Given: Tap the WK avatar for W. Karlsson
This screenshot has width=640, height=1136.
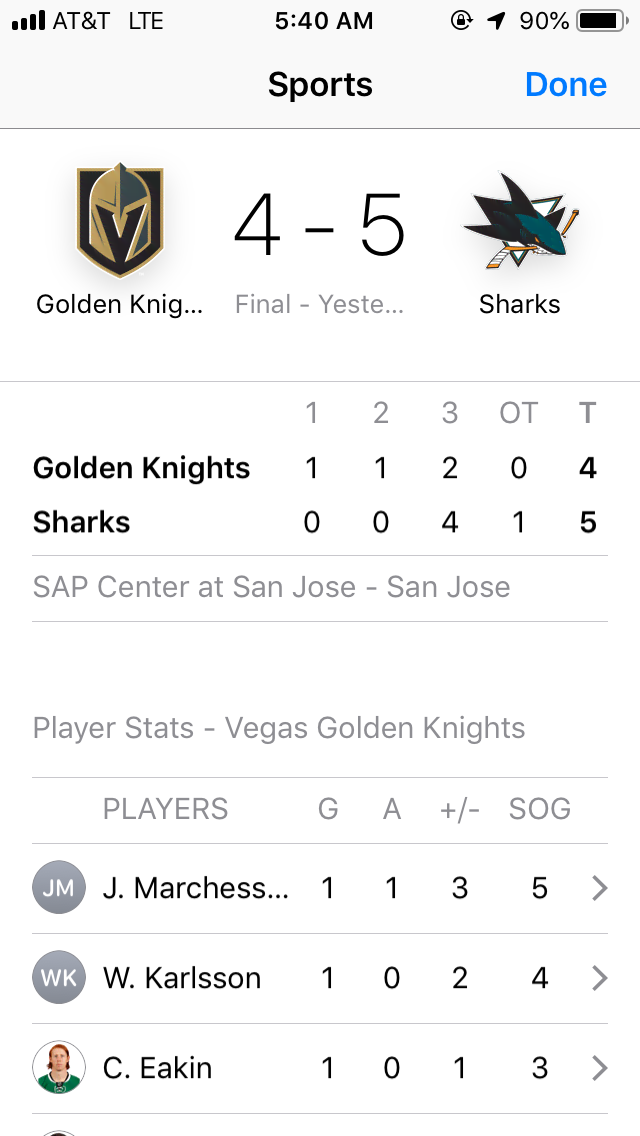Looking at the screenshot, I should click(59, 978).
